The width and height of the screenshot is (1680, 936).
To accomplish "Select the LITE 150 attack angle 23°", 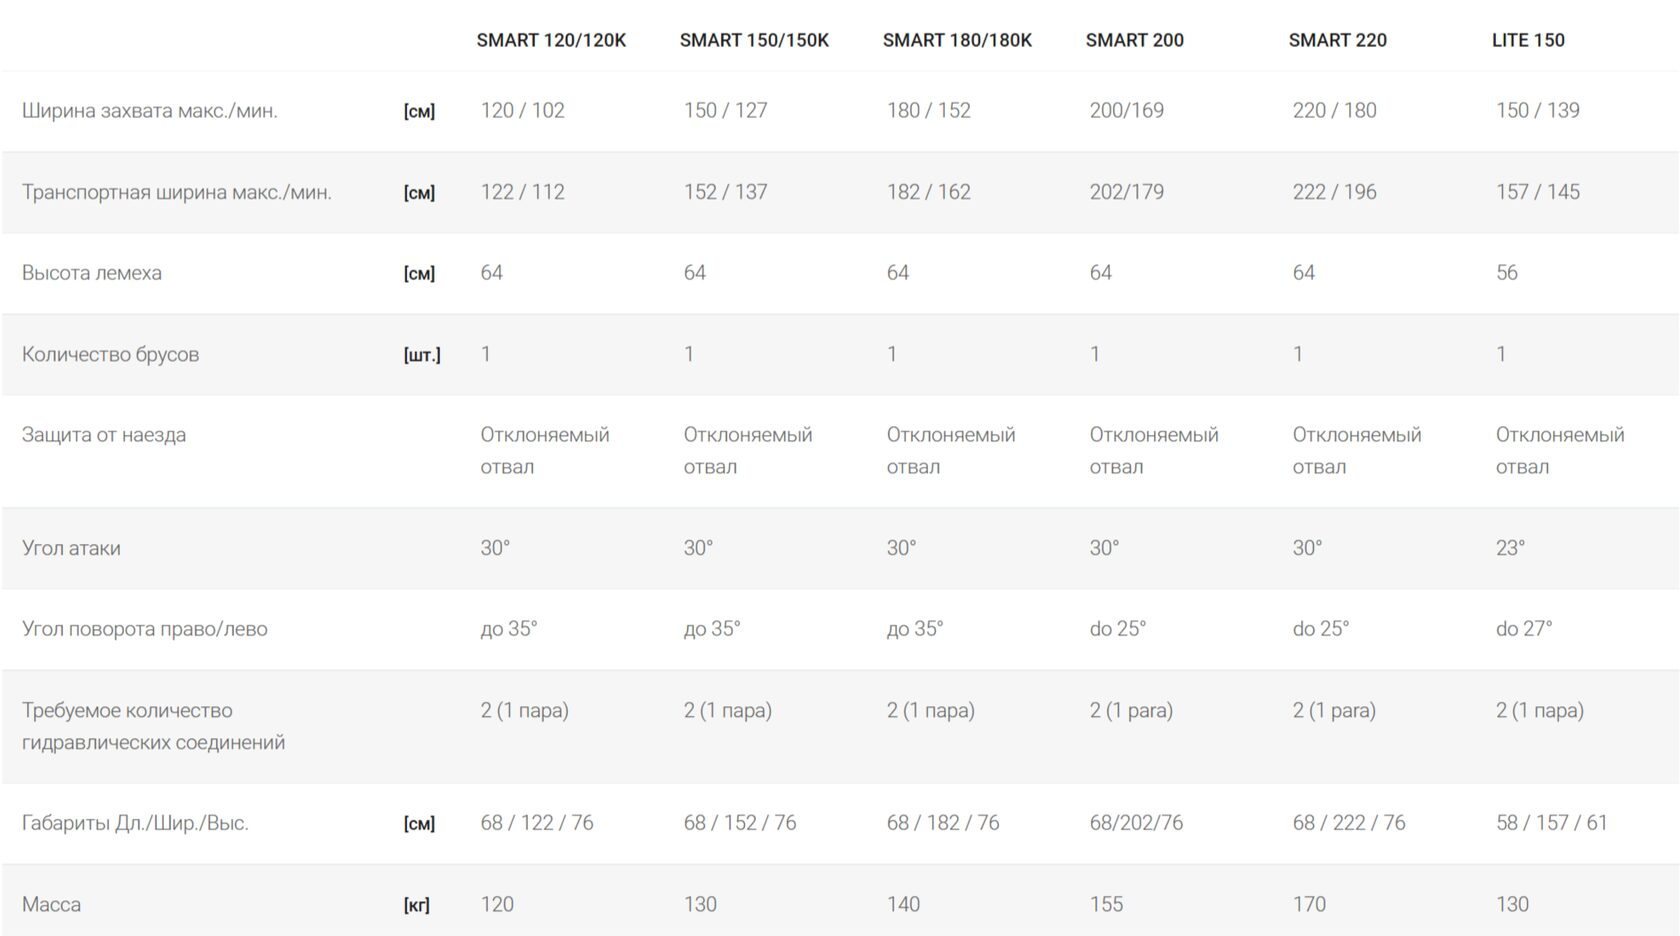I will (1510, 548).
